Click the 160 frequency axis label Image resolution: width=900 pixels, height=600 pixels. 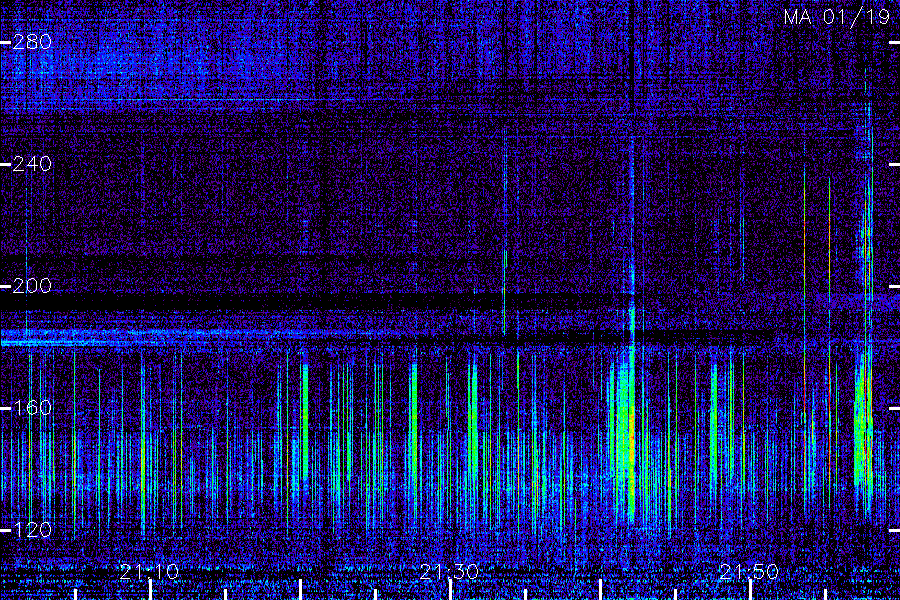click(x=32, y=408)
